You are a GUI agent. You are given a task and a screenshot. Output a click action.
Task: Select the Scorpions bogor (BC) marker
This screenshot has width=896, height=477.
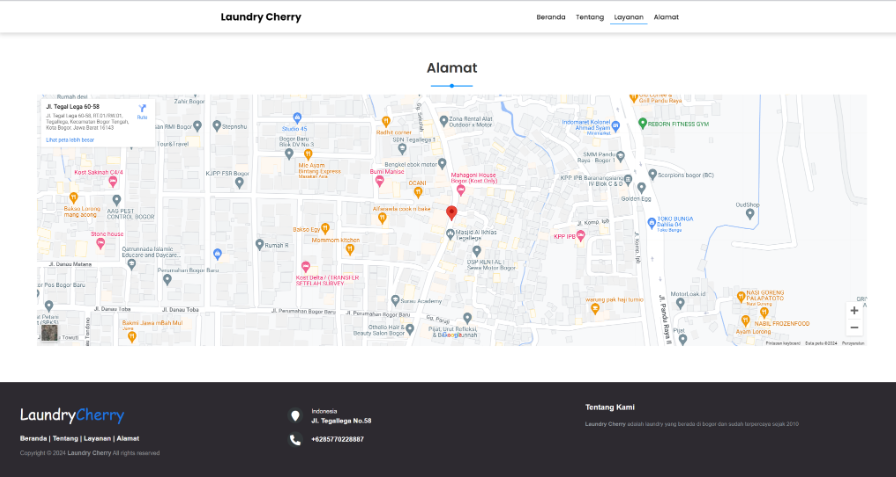point(653,174)
